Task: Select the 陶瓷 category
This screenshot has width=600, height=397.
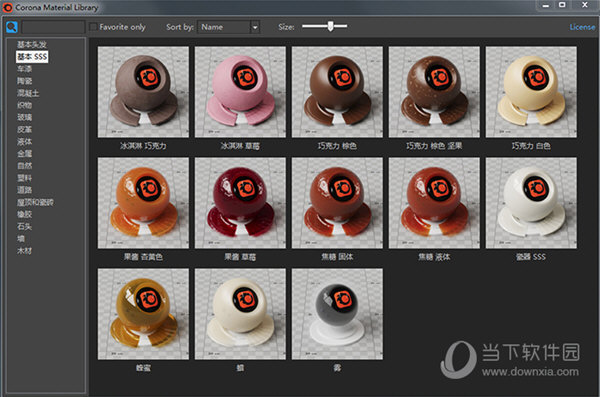Action: click(x=24, y=81)
